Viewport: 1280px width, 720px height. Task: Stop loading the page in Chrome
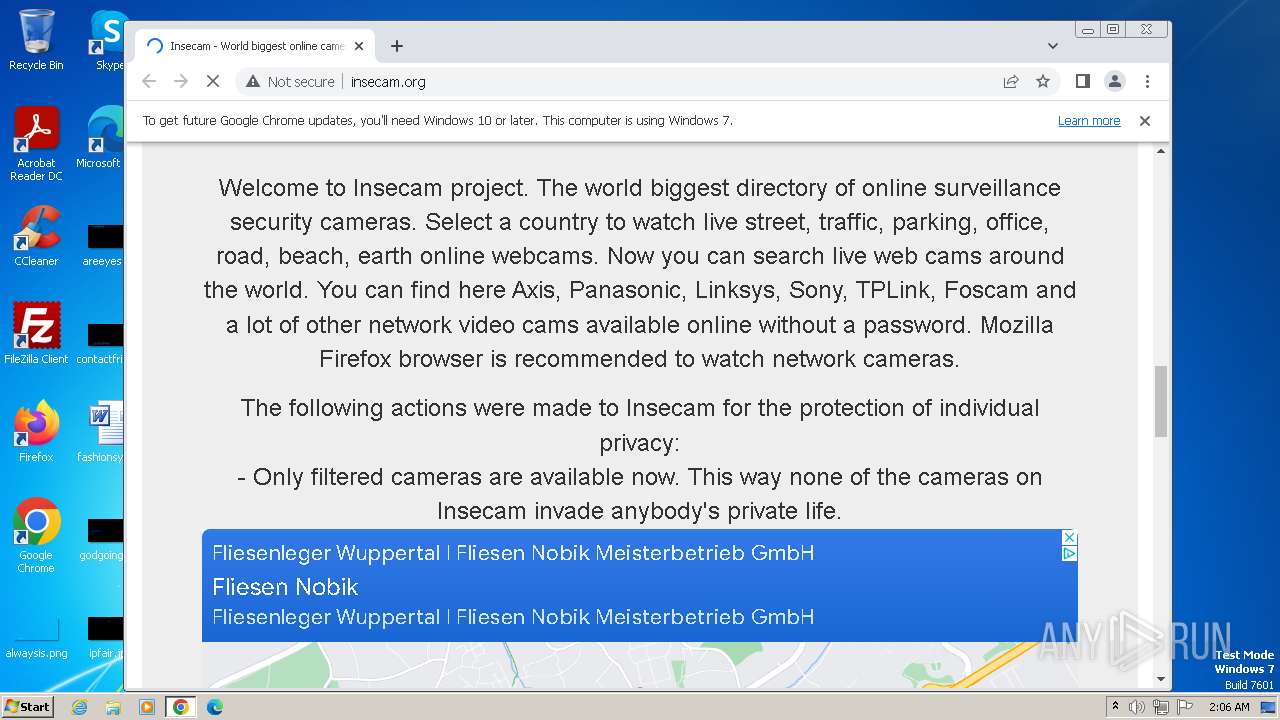[x=213, y=81]
